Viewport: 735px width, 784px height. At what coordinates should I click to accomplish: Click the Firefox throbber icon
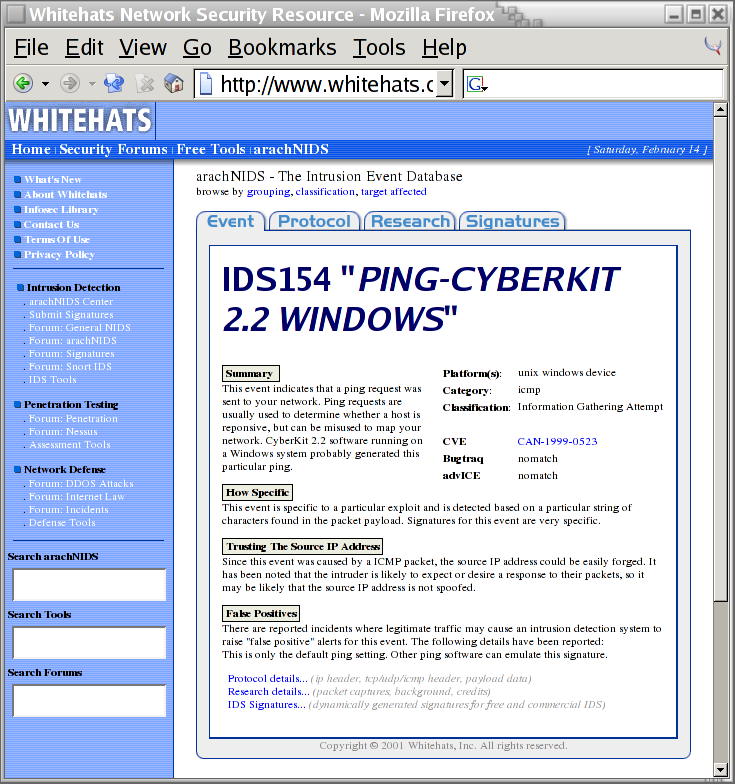(713, 46)
